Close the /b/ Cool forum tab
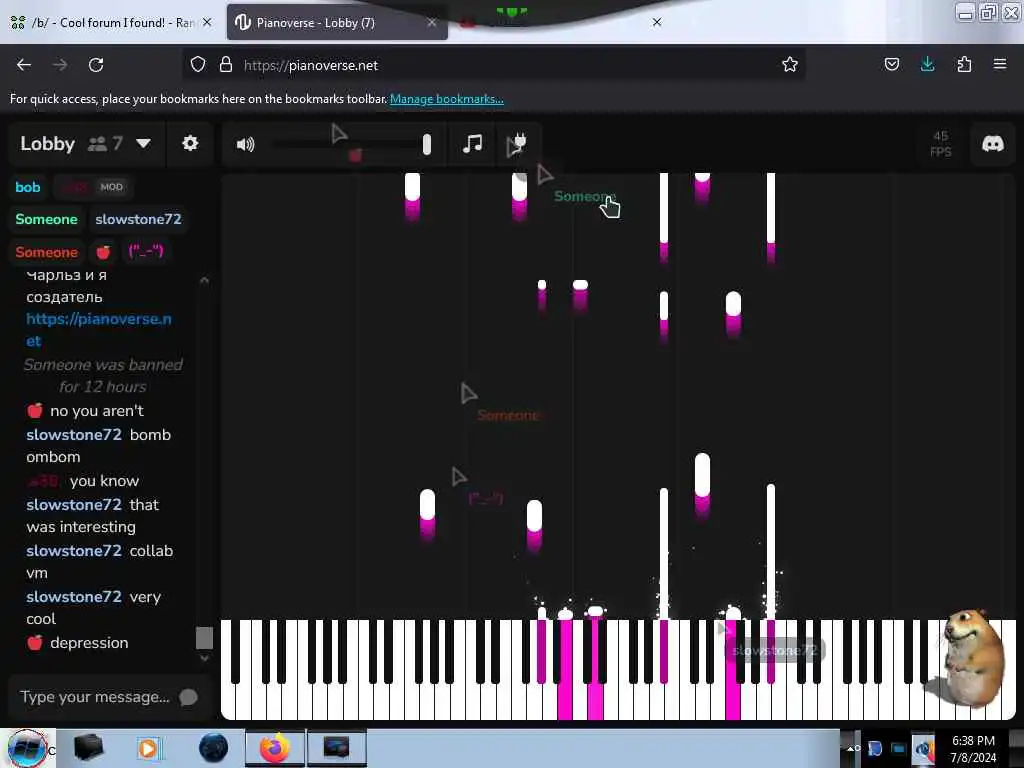This screenshot has height=768, width=1024. [207, 22]
